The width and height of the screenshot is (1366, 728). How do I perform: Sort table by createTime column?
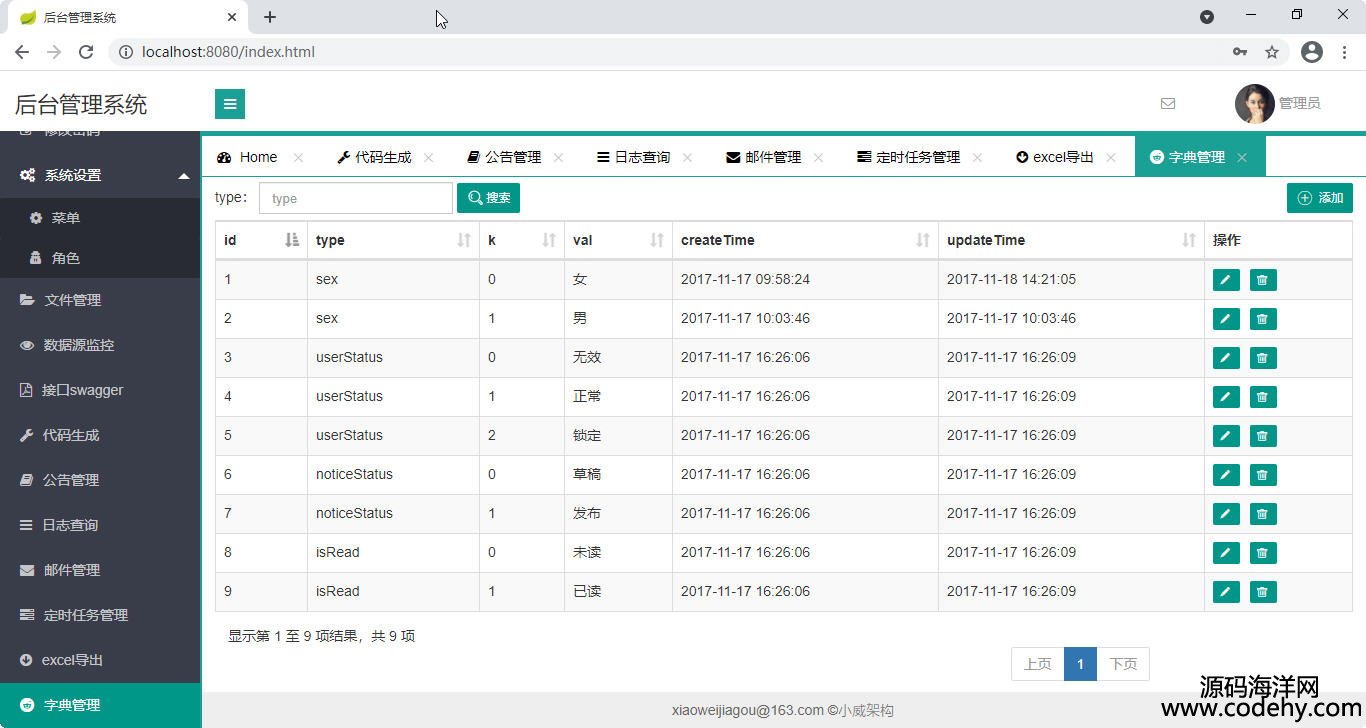point(805,240)
